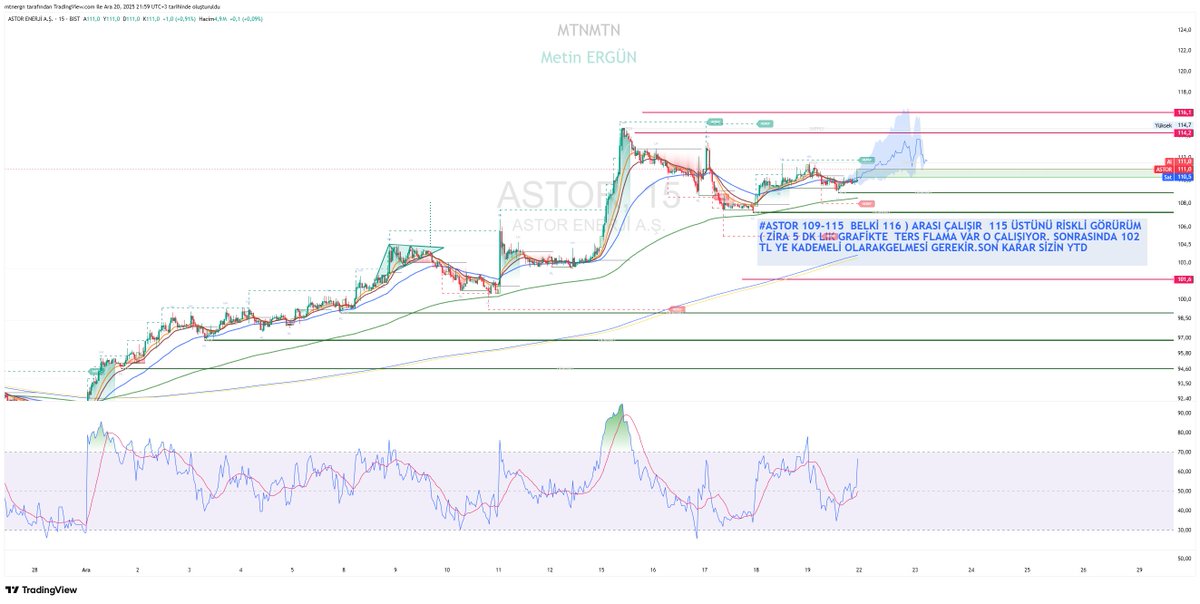Click the date label 15 on time axis
Screen dimensions: 1200x604
click(x=601, y=568)
